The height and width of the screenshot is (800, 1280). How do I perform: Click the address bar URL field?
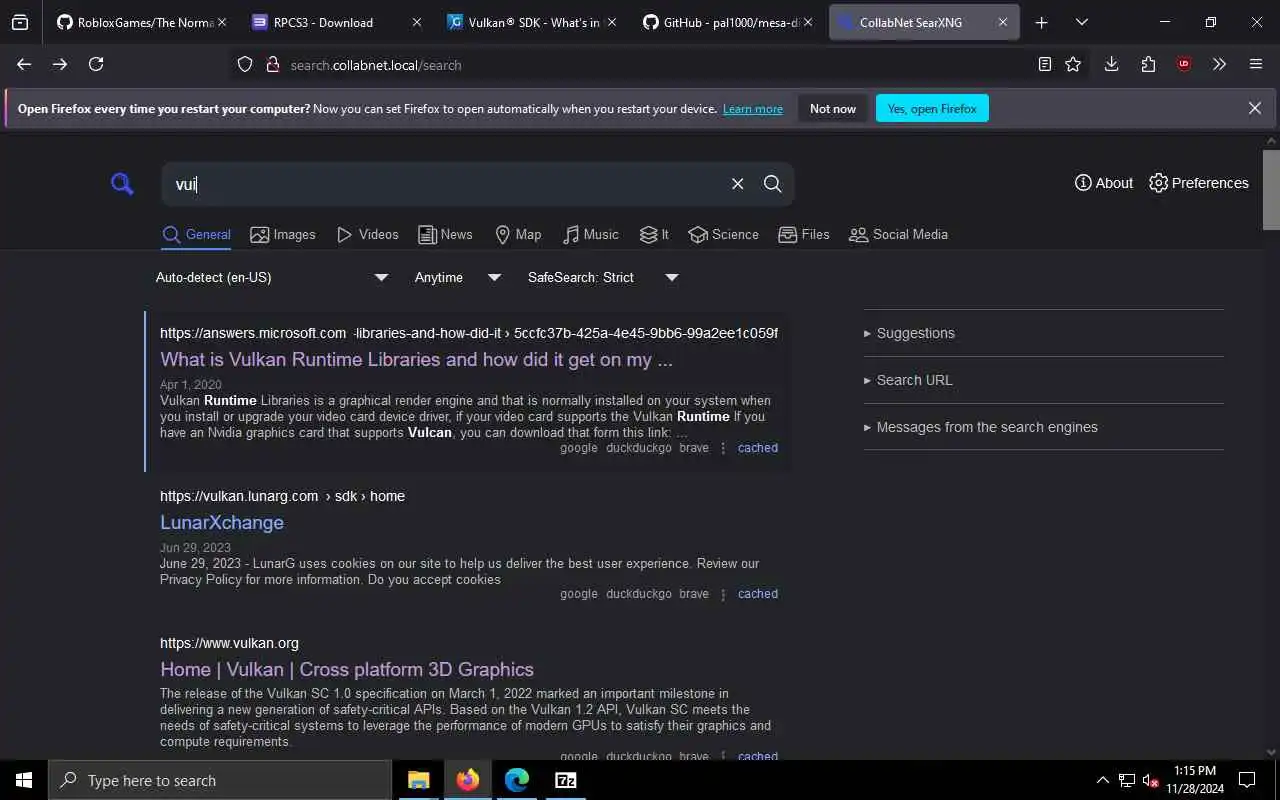tap(640, 65)
